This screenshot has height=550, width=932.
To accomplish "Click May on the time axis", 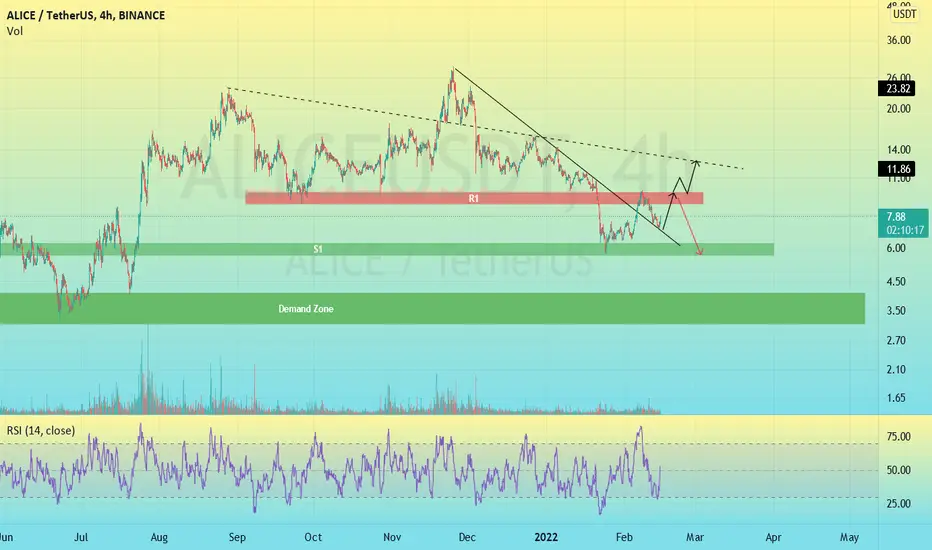I will tap(849, 537).
